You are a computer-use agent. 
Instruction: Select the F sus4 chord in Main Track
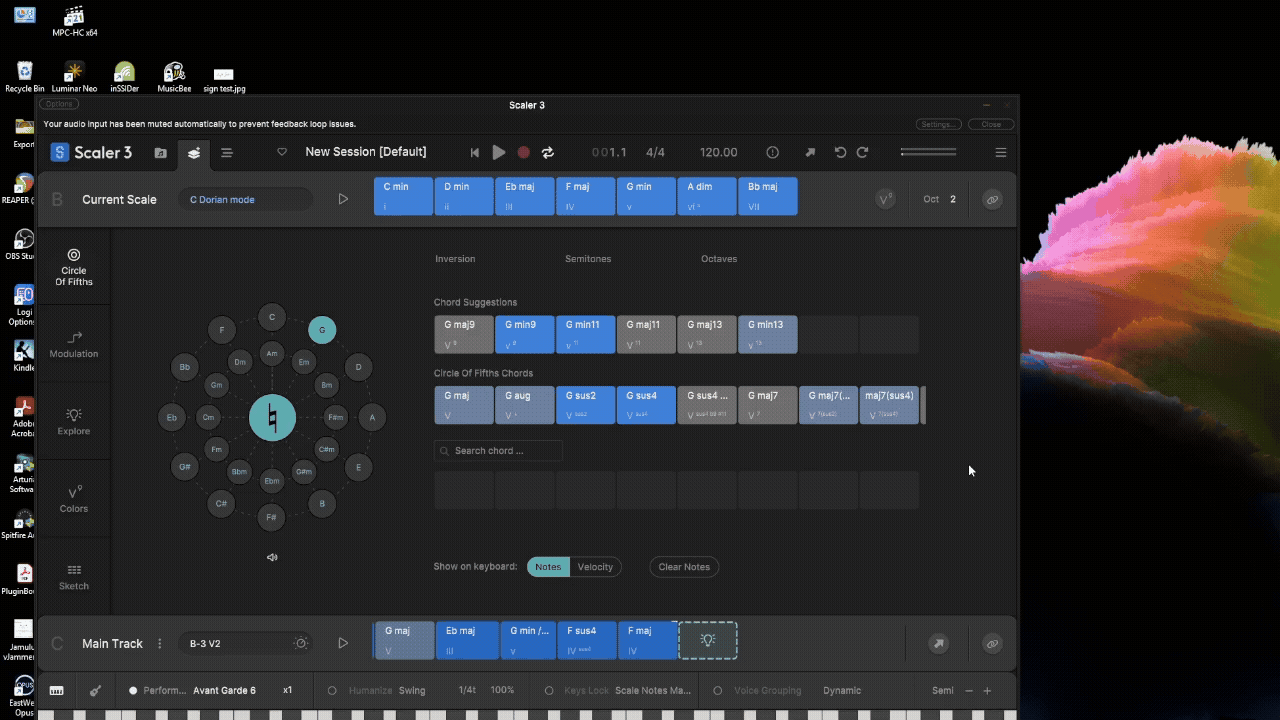click(x=587, y=640)
